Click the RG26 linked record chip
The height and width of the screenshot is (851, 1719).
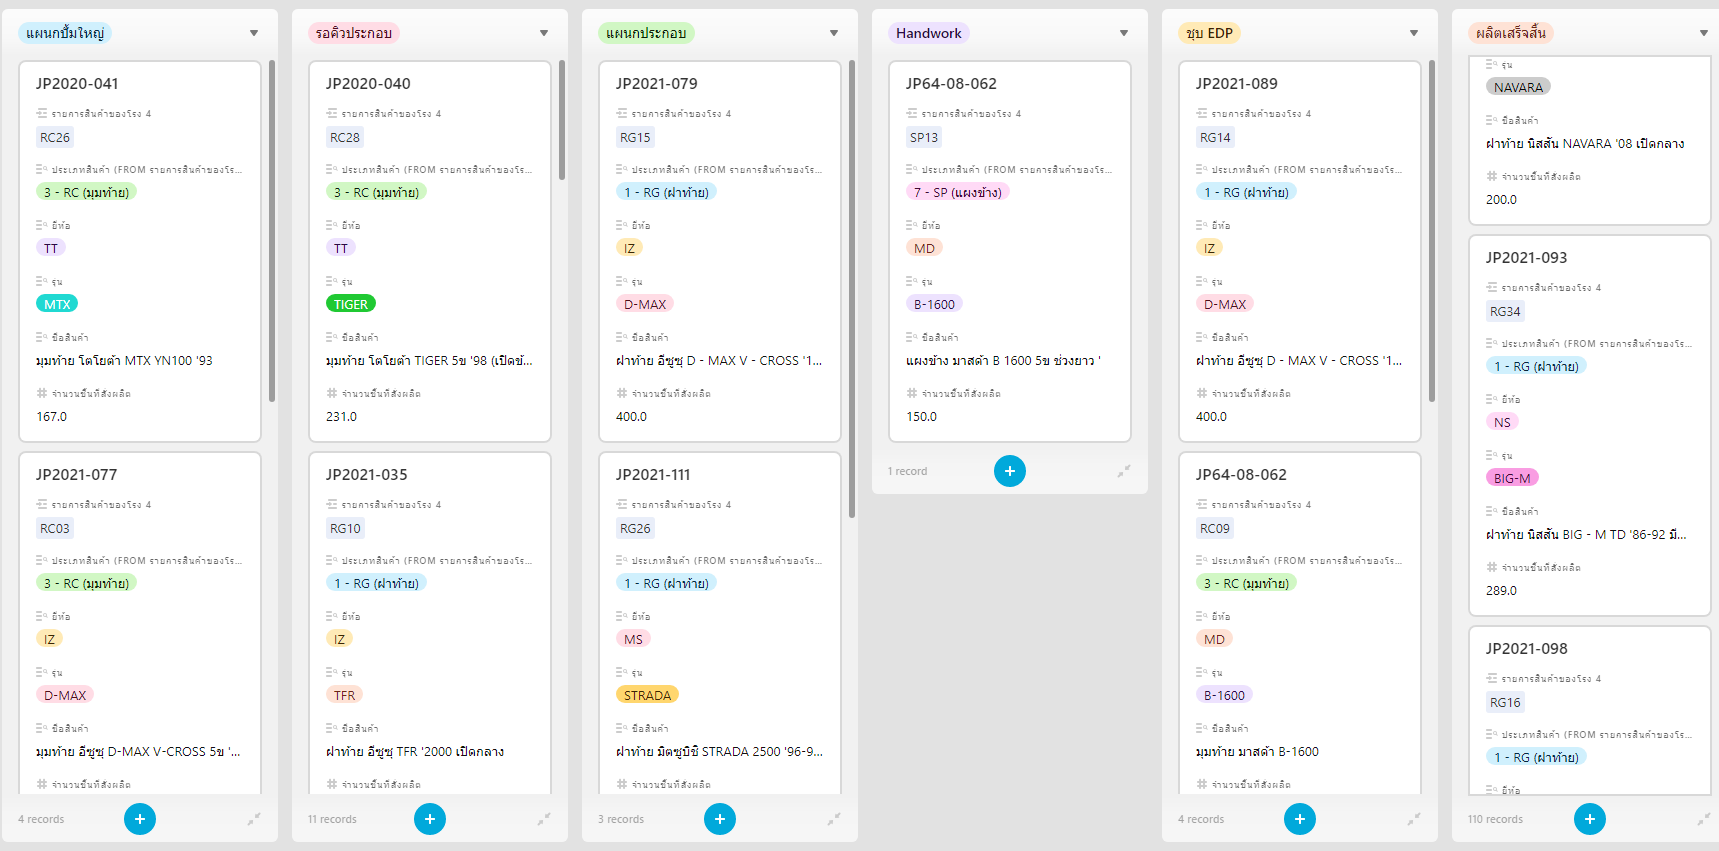(635, 528)
